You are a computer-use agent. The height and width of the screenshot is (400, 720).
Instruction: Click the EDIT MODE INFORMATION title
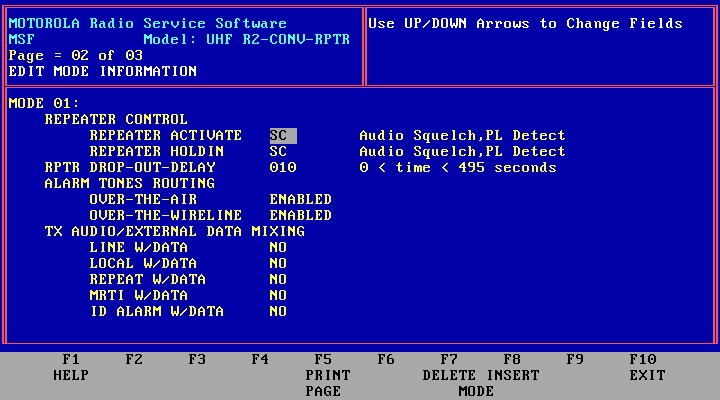pos(103,72)
